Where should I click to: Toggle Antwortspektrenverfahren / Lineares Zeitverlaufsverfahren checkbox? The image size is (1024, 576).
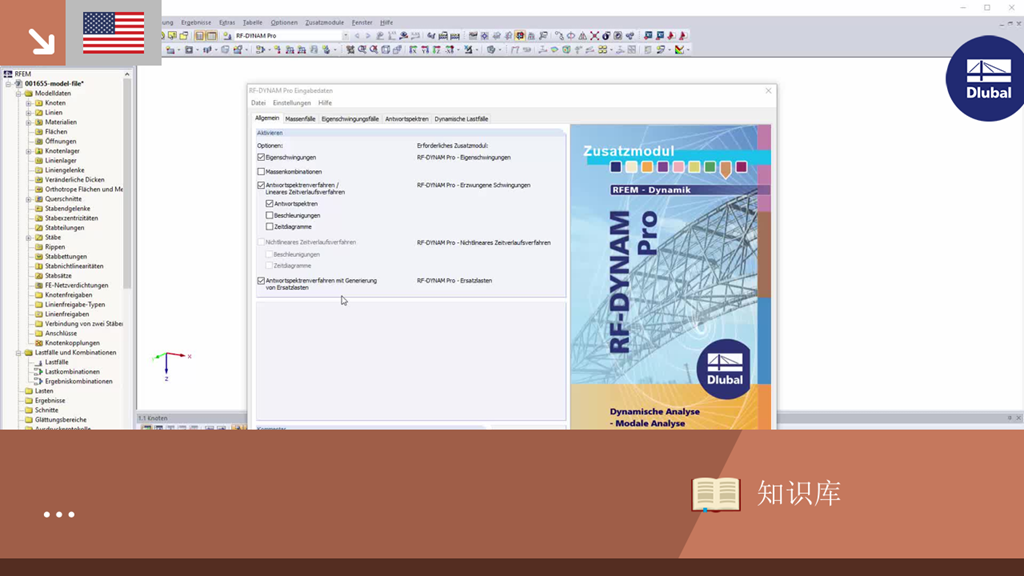261,185
